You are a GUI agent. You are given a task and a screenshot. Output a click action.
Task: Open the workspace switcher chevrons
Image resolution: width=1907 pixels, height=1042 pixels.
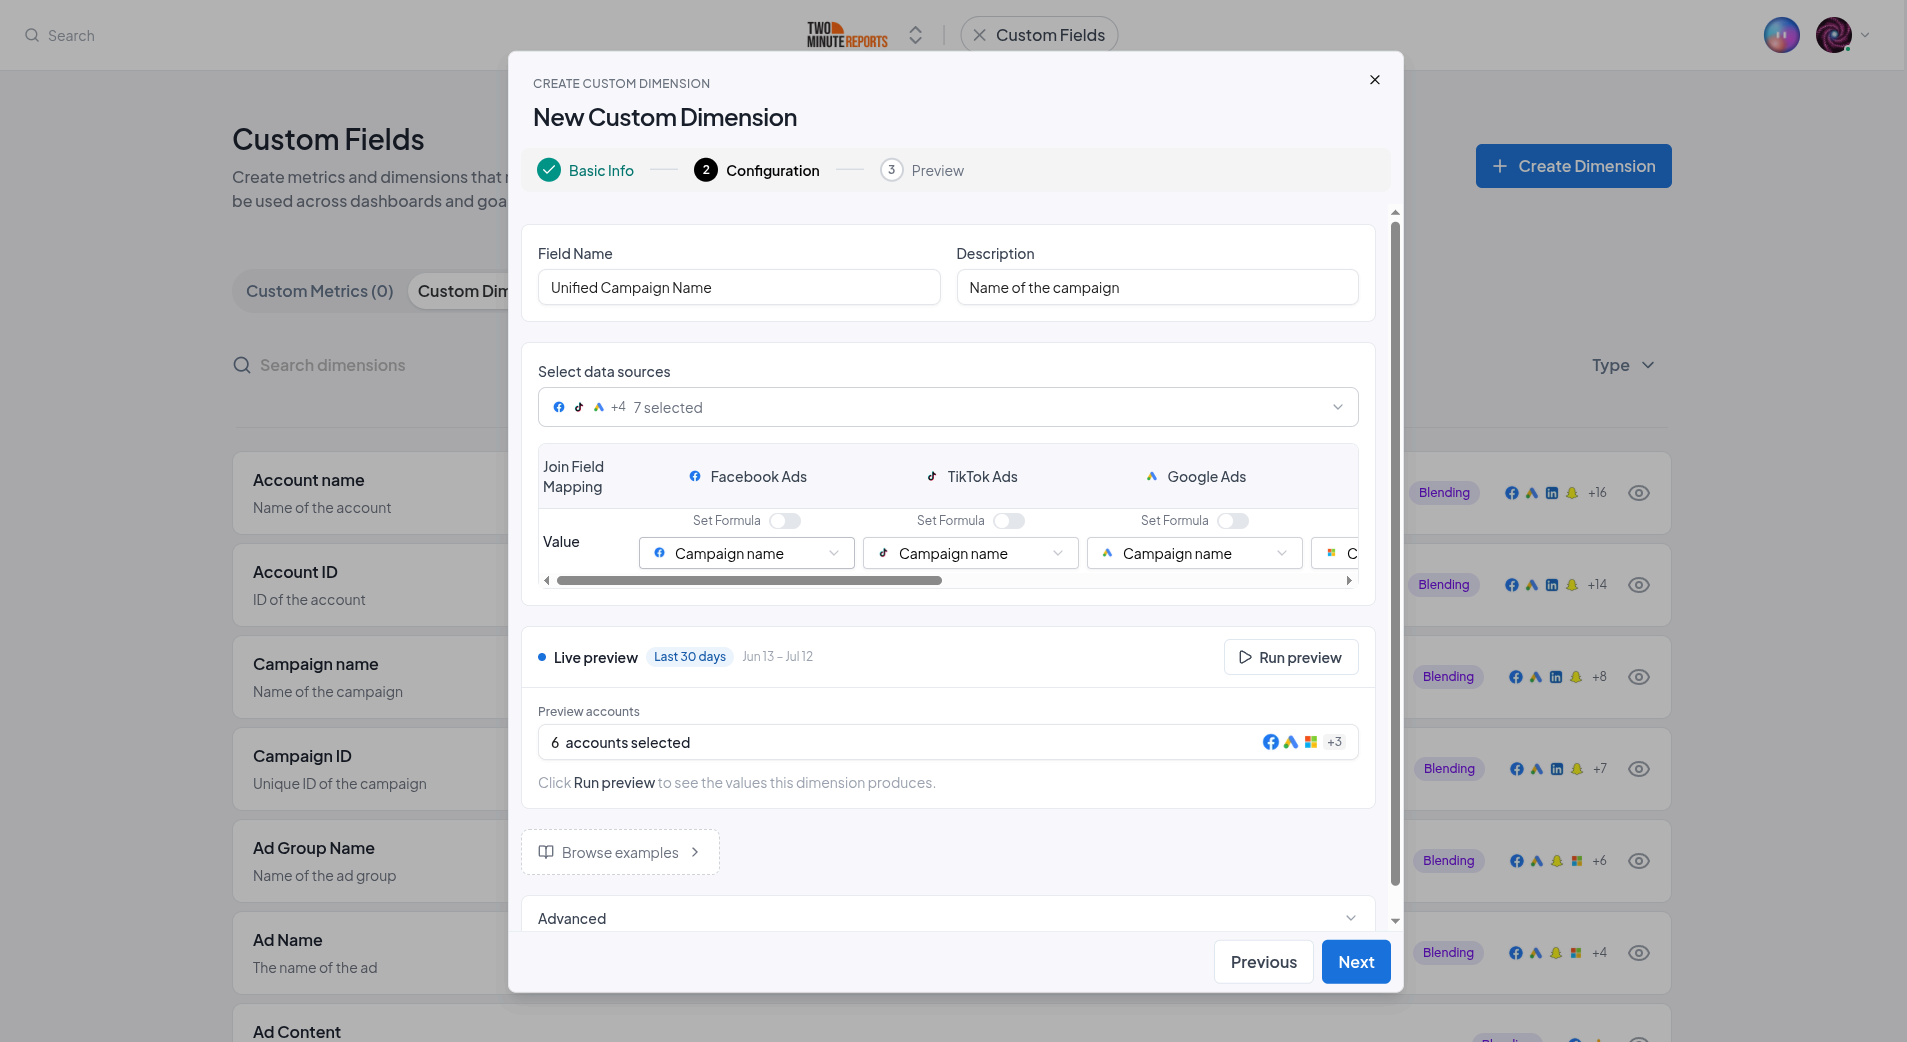click(x=915, y=35)
